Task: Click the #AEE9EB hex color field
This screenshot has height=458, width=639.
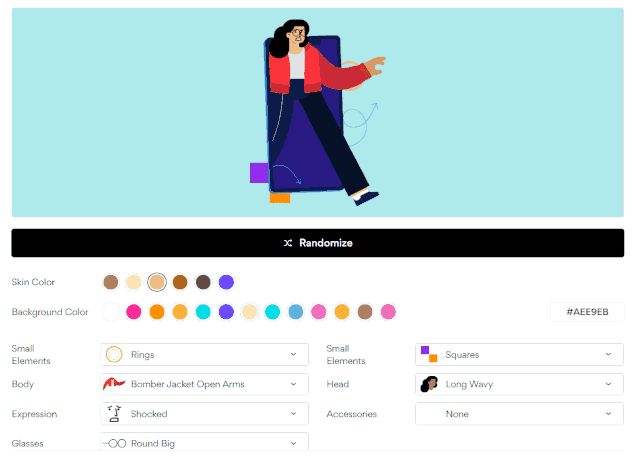Action: coord(587,312)
